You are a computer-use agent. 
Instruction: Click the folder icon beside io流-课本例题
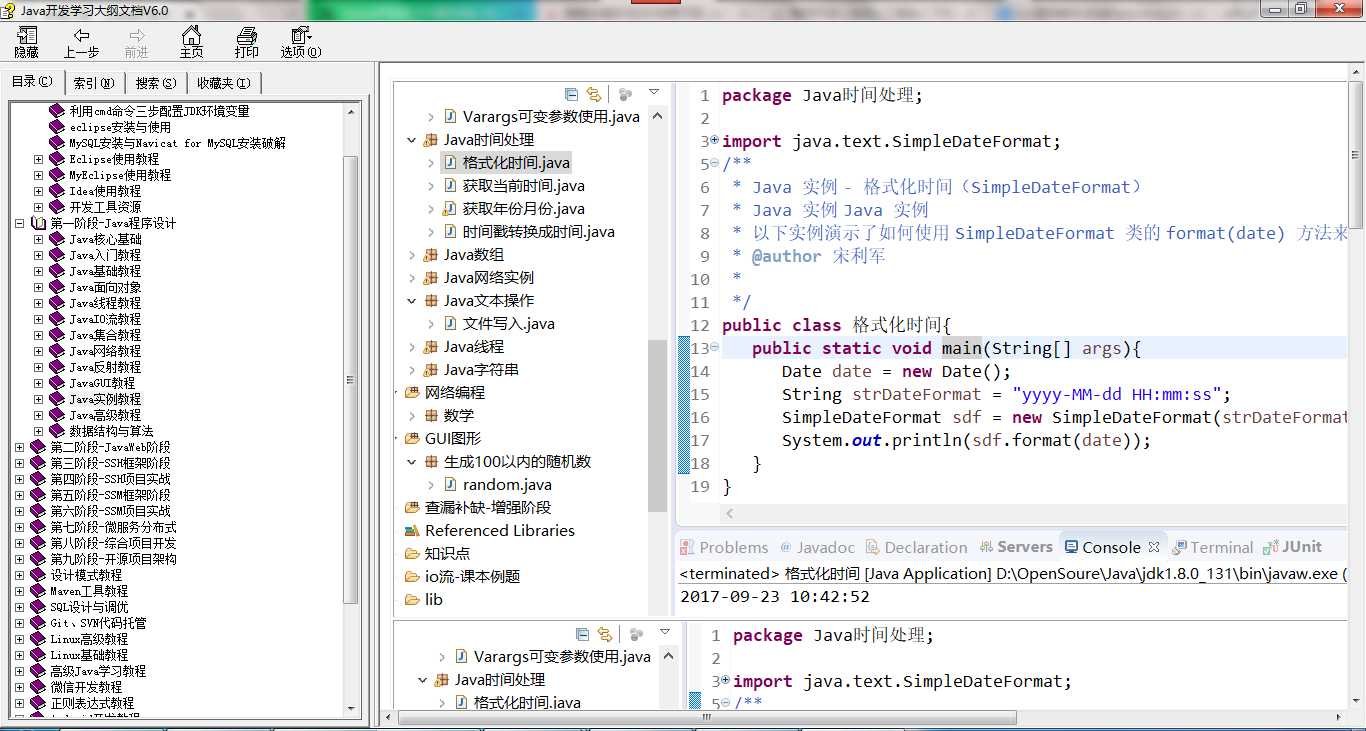(x=412, y=577)
